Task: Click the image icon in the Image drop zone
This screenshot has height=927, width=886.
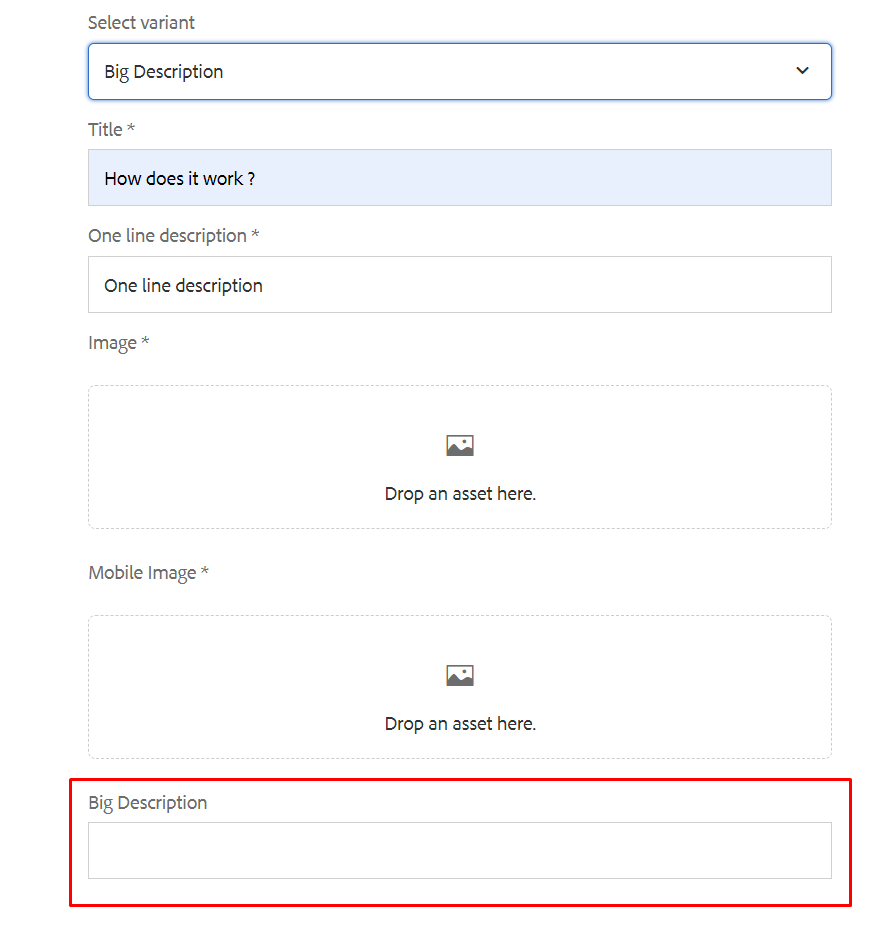Action: pos(459,444)
